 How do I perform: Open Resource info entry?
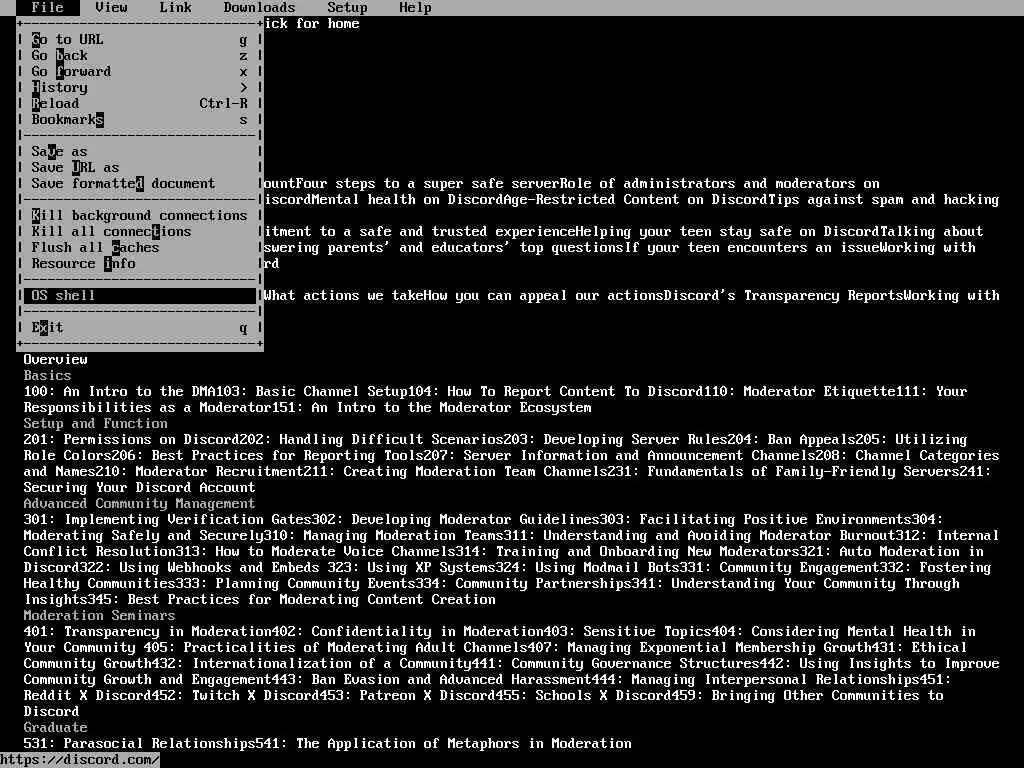coord(139,264)
